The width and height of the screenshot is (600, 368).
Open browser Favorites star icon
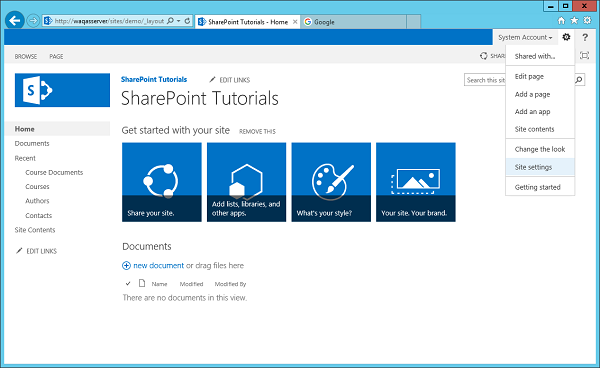[574, 21]
